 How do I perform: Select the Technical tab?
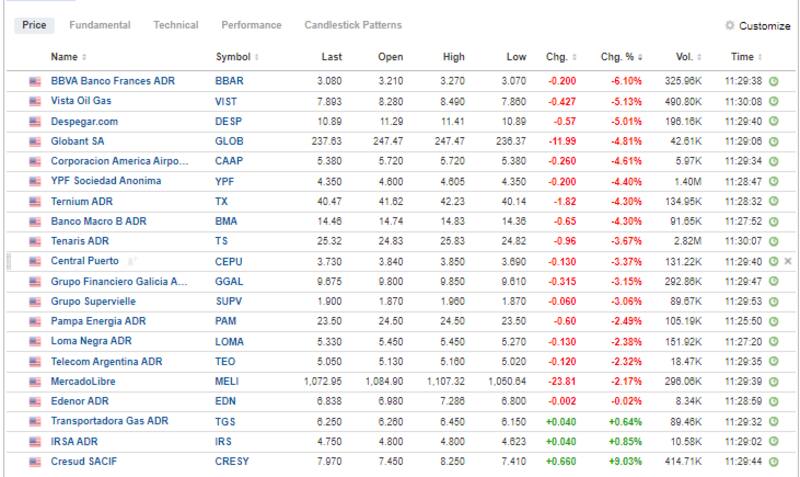point(175,25)
